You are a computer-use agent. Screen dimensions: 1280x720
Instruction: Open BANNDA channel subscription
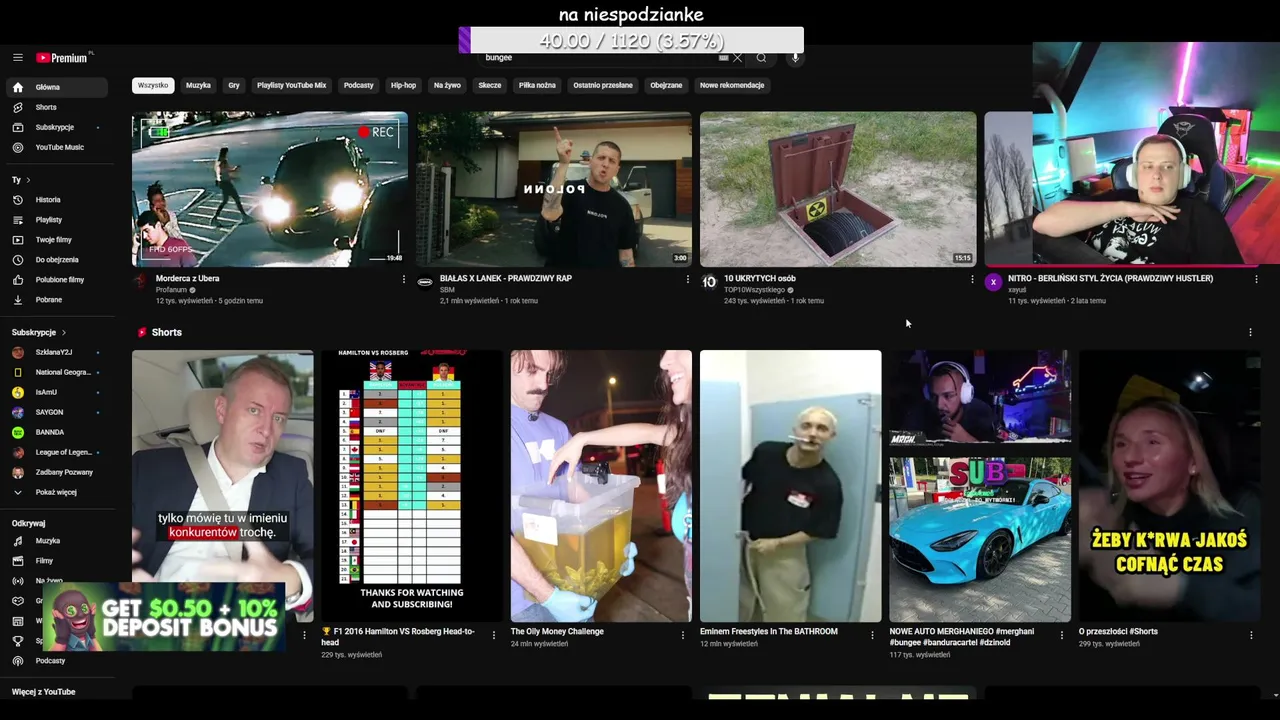pos(56,432)
